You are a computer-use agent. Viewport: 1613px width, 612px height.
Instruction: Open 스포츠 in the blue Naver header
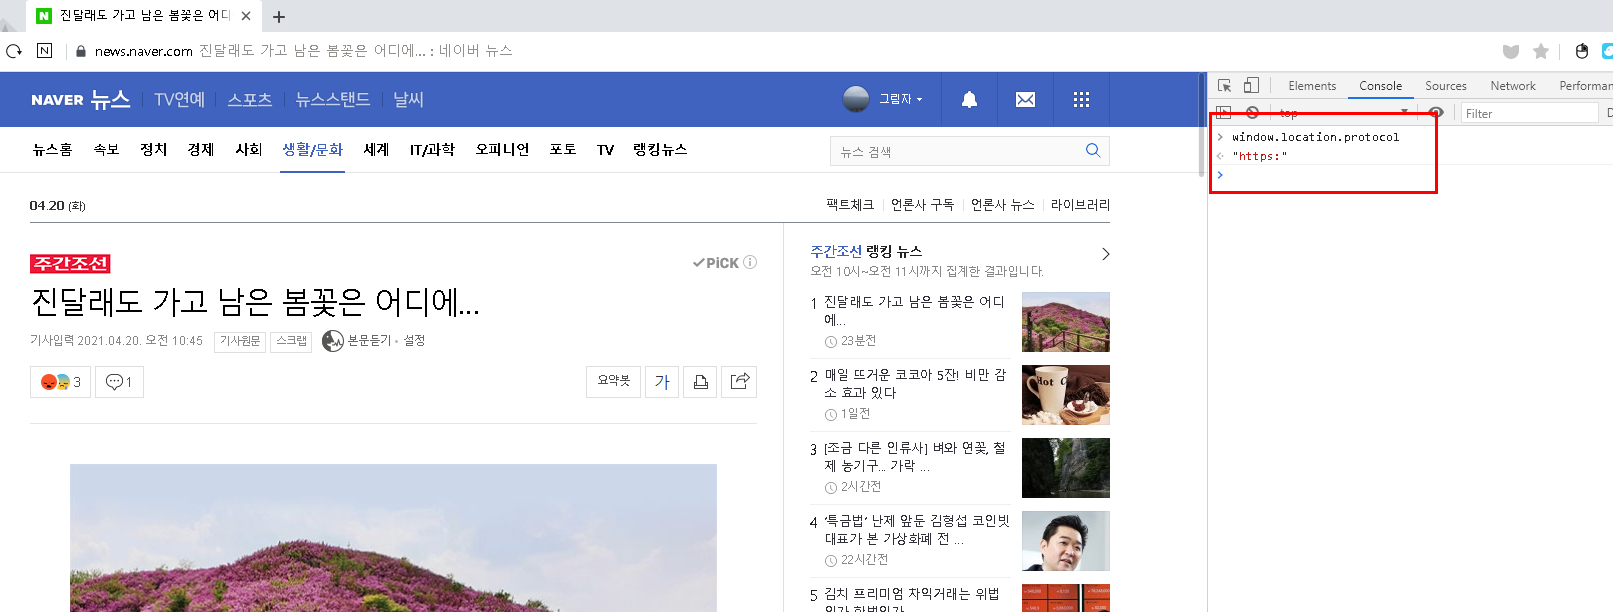[x=249, y=99]
